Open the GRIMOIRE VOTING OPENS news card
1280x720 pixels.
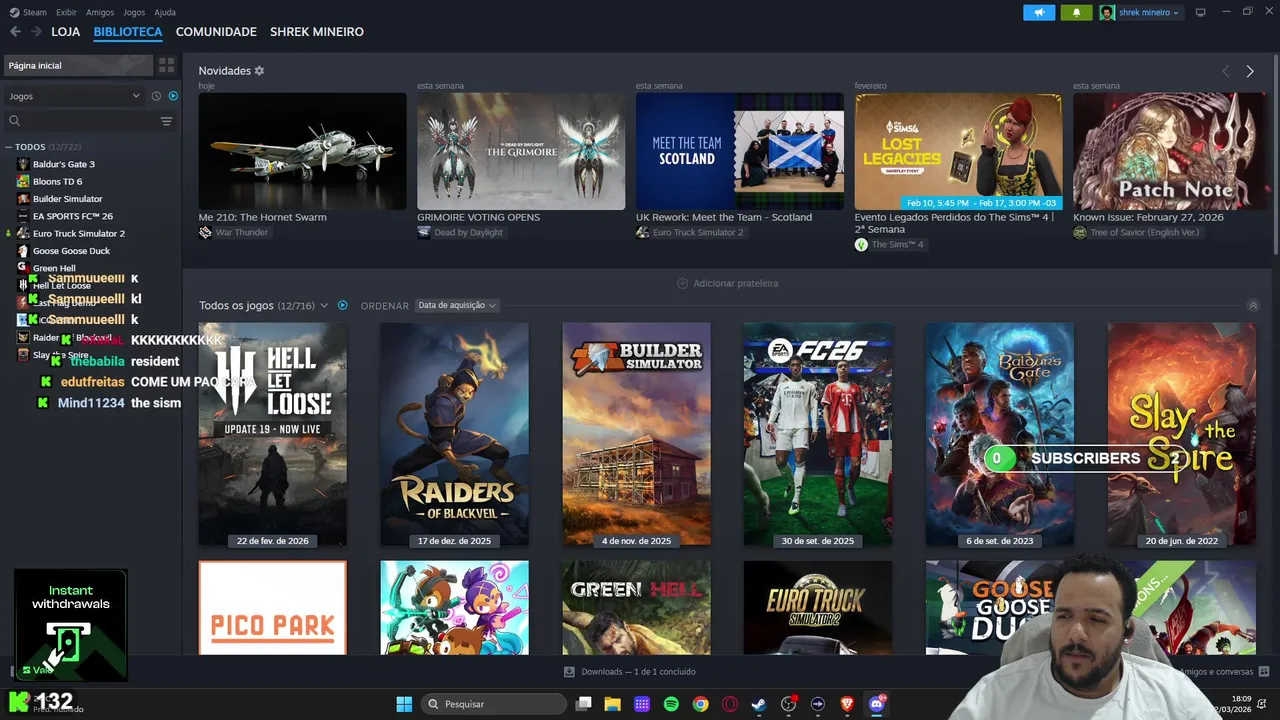[x=521, y=151]
